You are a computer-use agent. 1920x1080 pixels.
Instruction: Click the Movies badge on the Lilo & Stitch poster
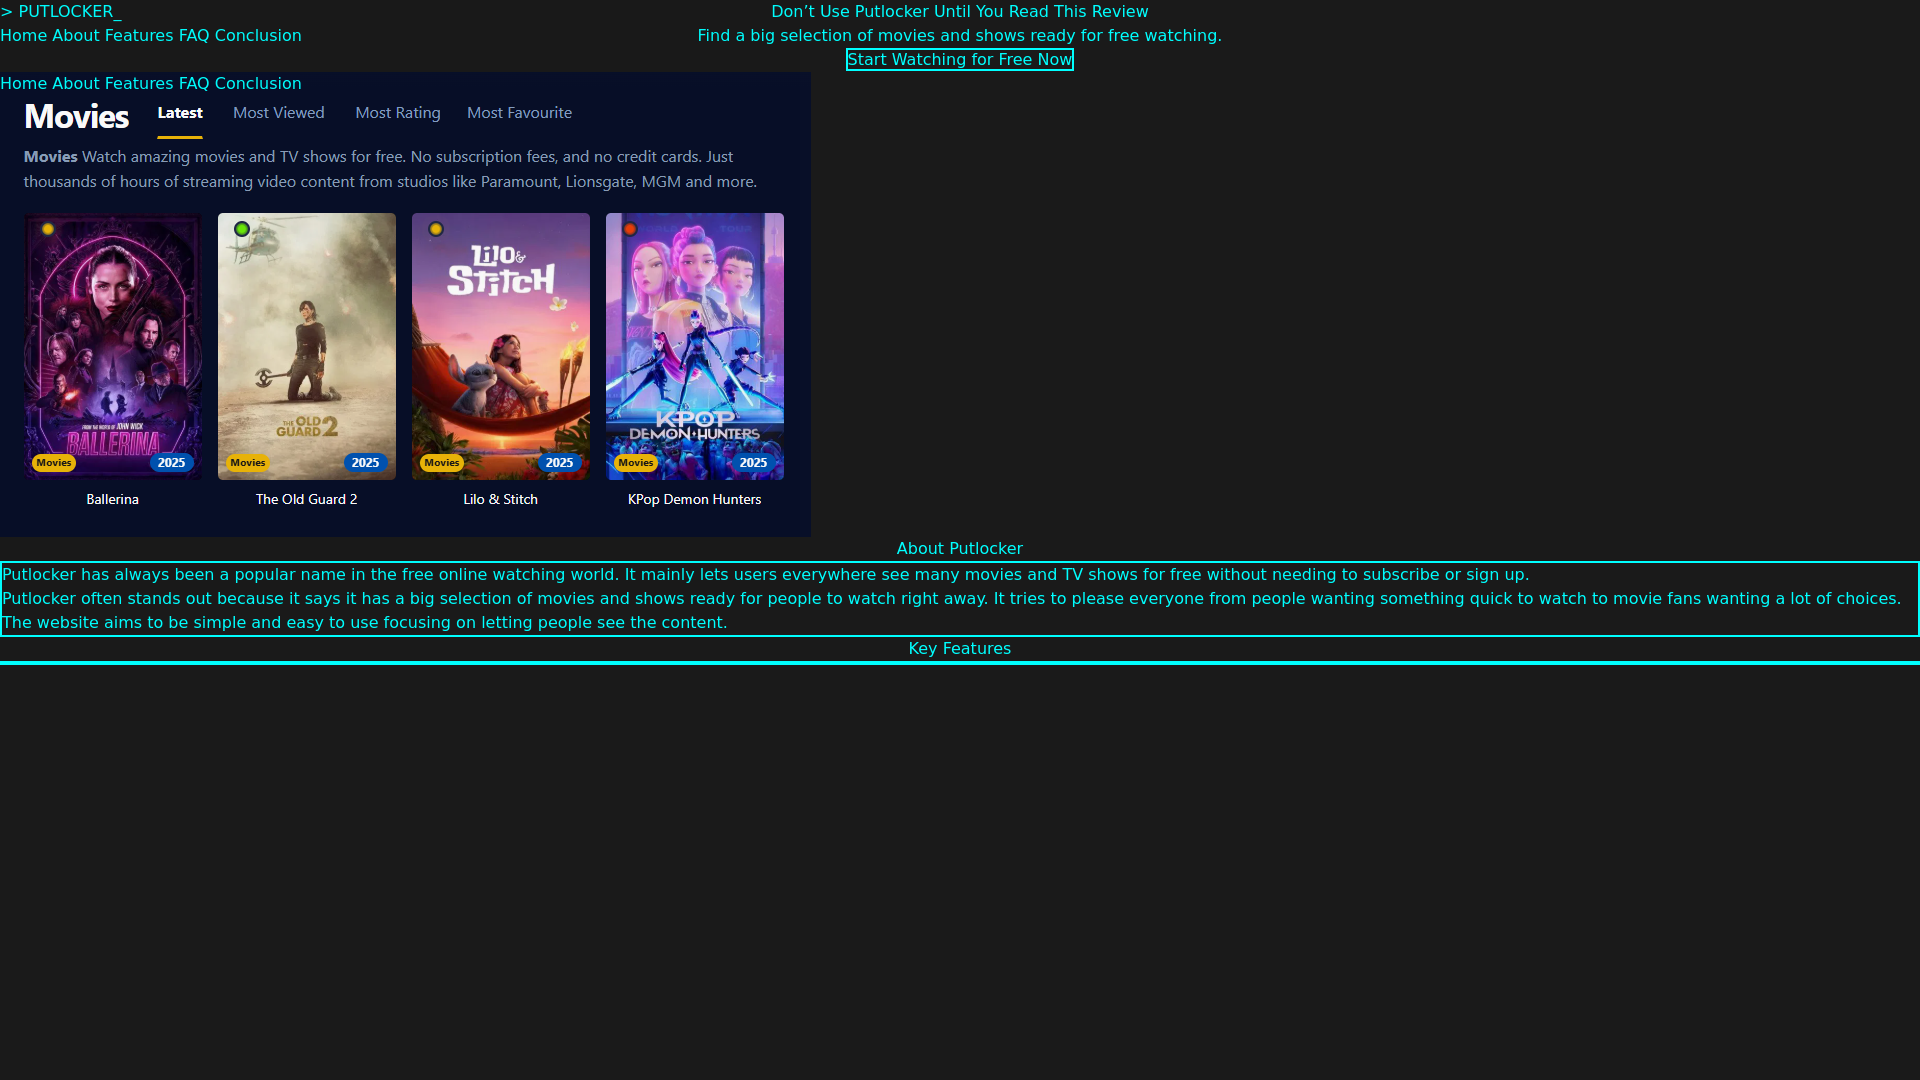tap(442, 463)
